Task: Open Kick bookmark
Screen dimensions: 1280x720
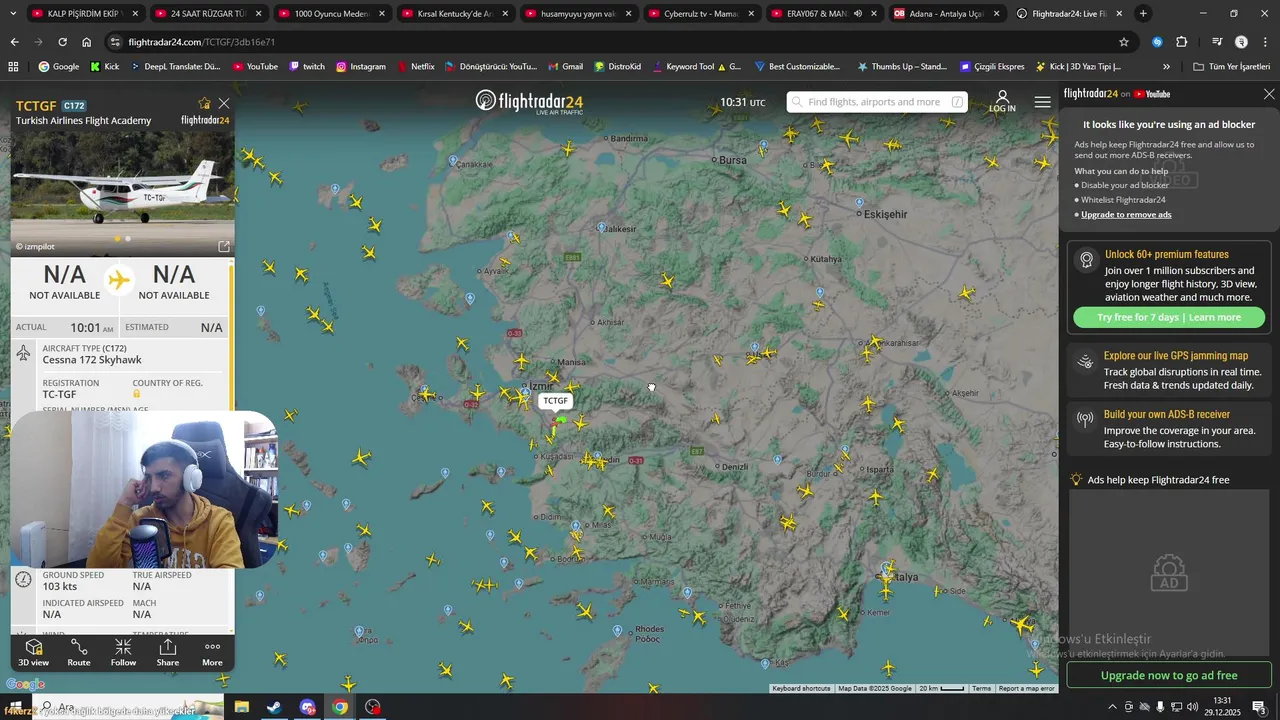Action: (104, 67)
